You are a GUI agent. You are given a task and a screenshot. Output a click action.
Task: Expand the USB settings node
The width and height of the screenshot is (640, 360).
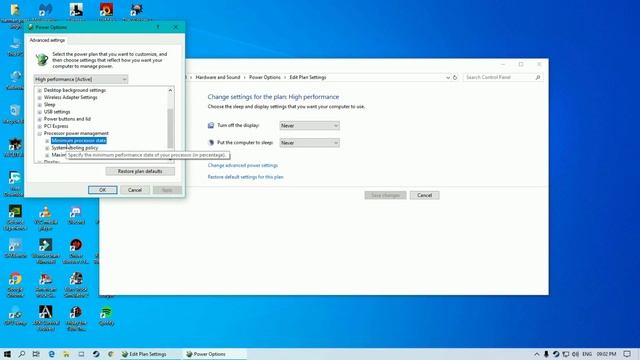tap(40, 112)
